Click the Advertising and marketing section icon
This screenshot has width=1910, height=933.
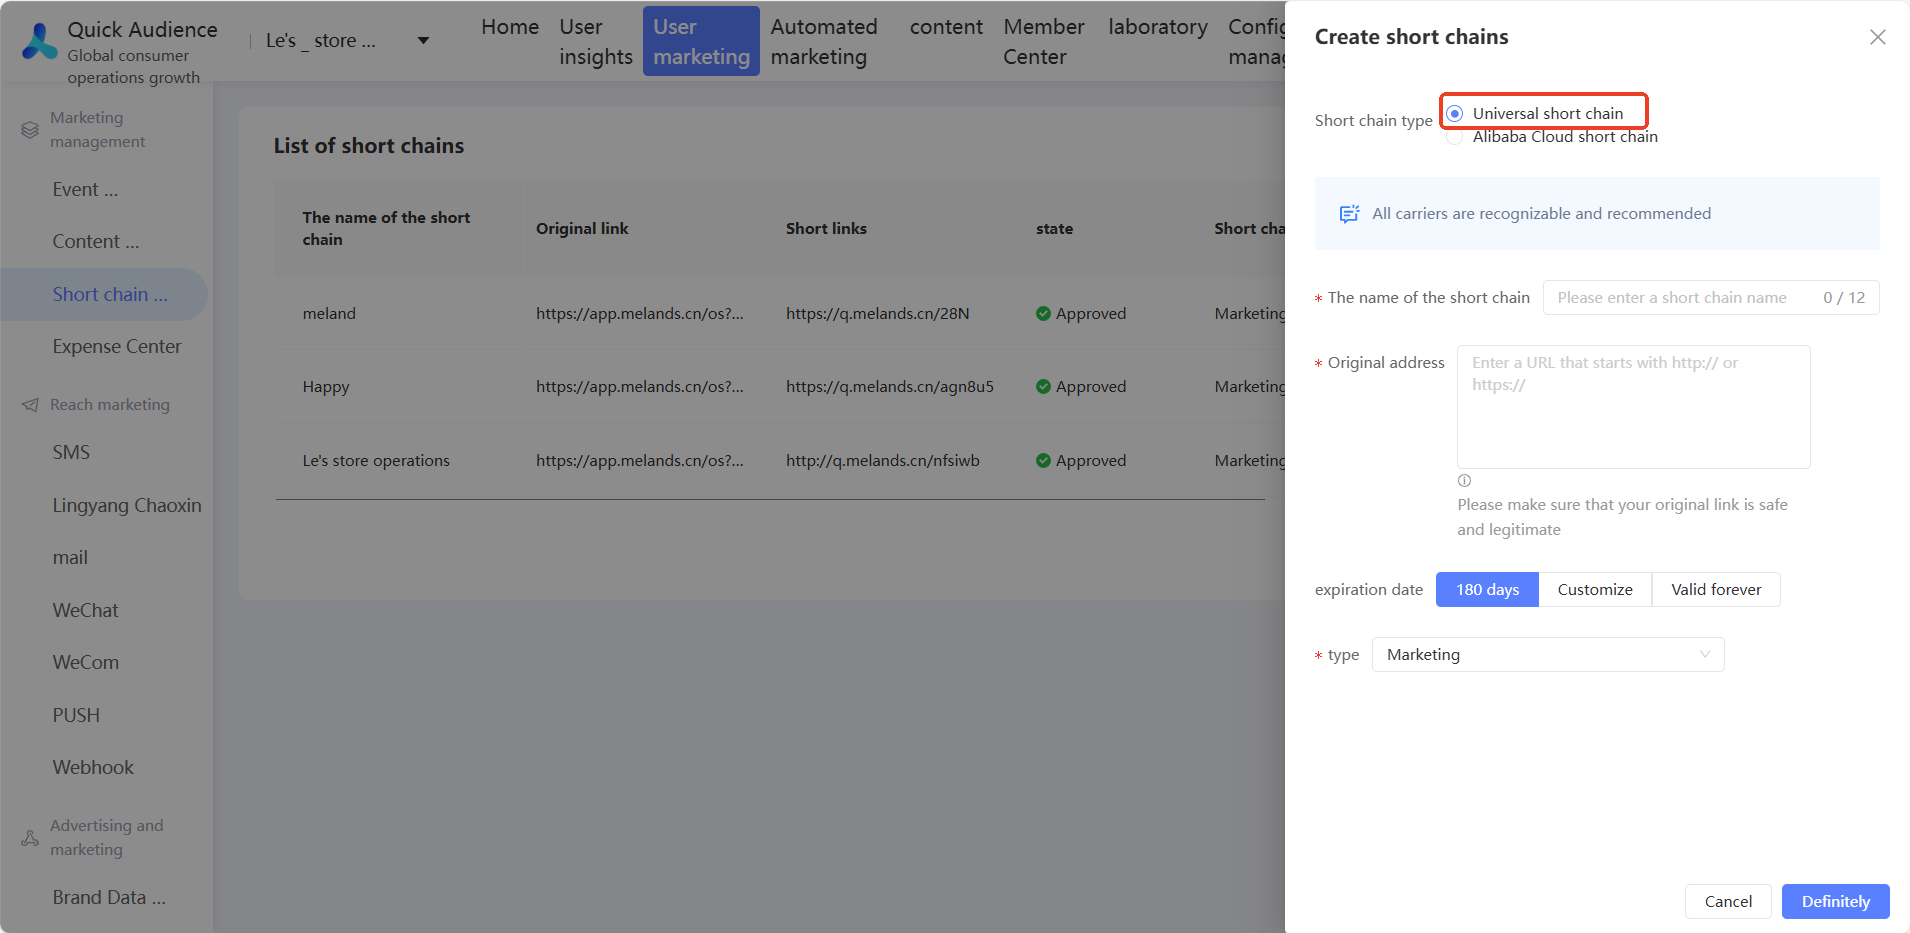(x=30, y=838)
